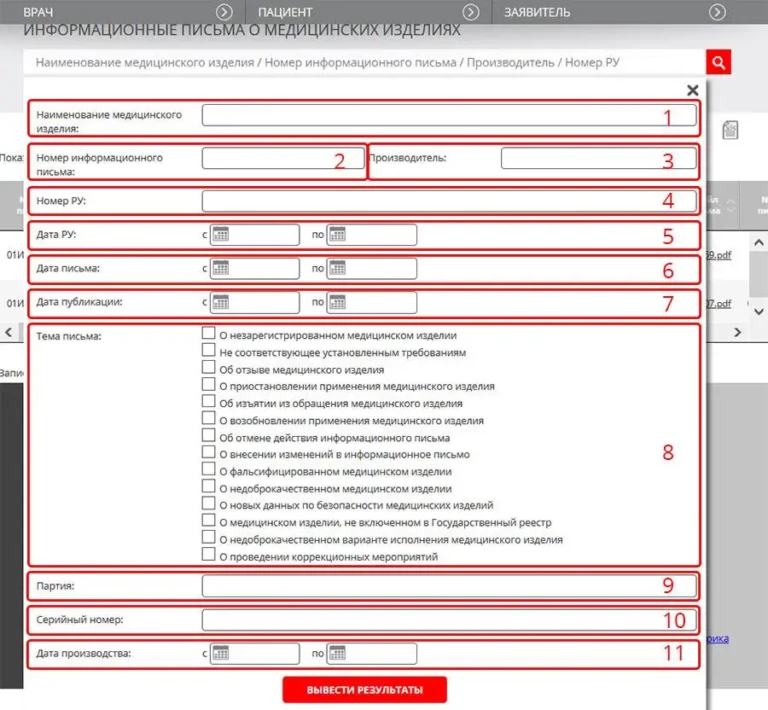Open the 'по' calendar for Дата производства
768x710 pixels.
tap(337, 653)
